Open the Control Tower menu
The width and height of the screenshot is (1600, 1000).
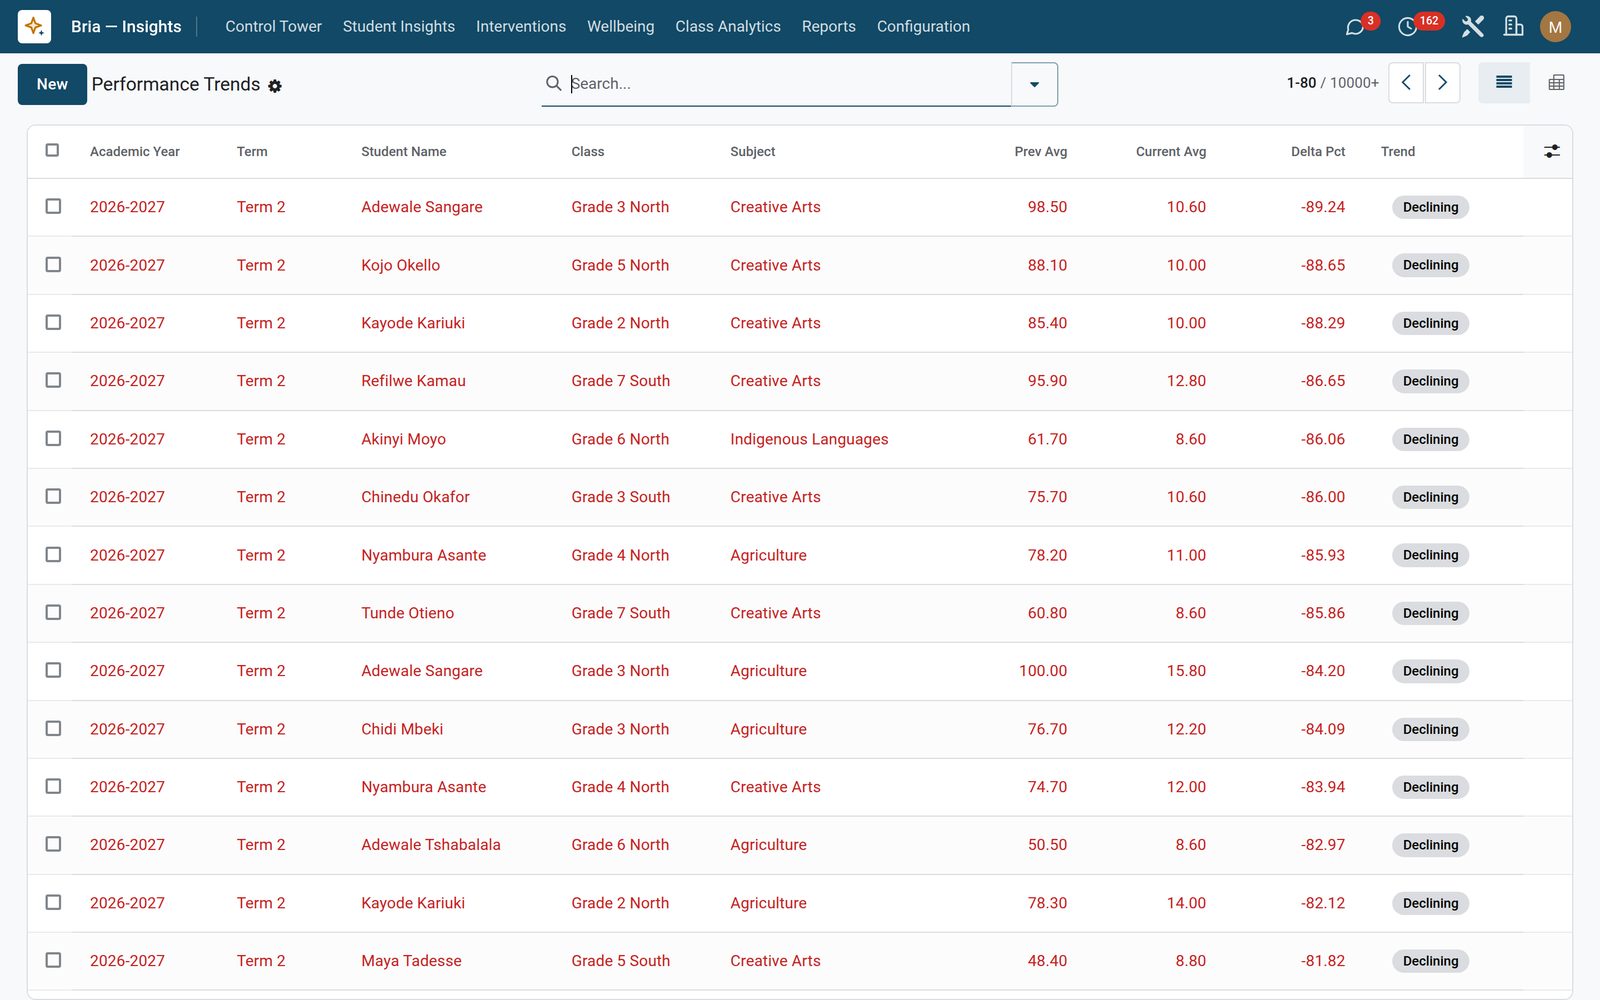pos(273,26)
